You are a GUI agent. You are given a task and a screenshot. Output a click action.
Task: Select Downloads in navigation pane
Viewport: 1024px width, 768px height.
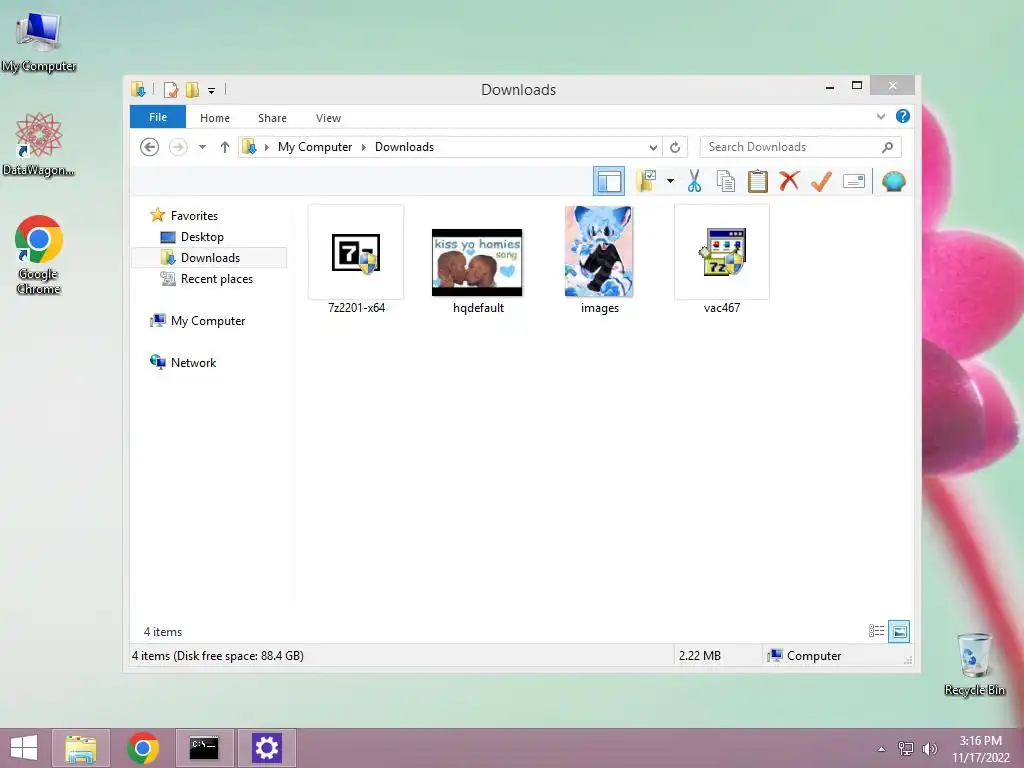(x=210, y=258)
